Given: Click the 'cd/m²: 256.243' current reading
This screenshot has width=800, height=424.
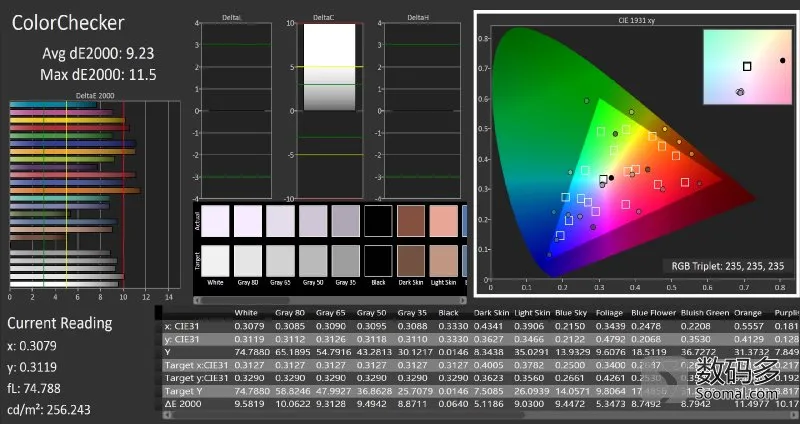Looking at the screenshot, I should (49, 409).
